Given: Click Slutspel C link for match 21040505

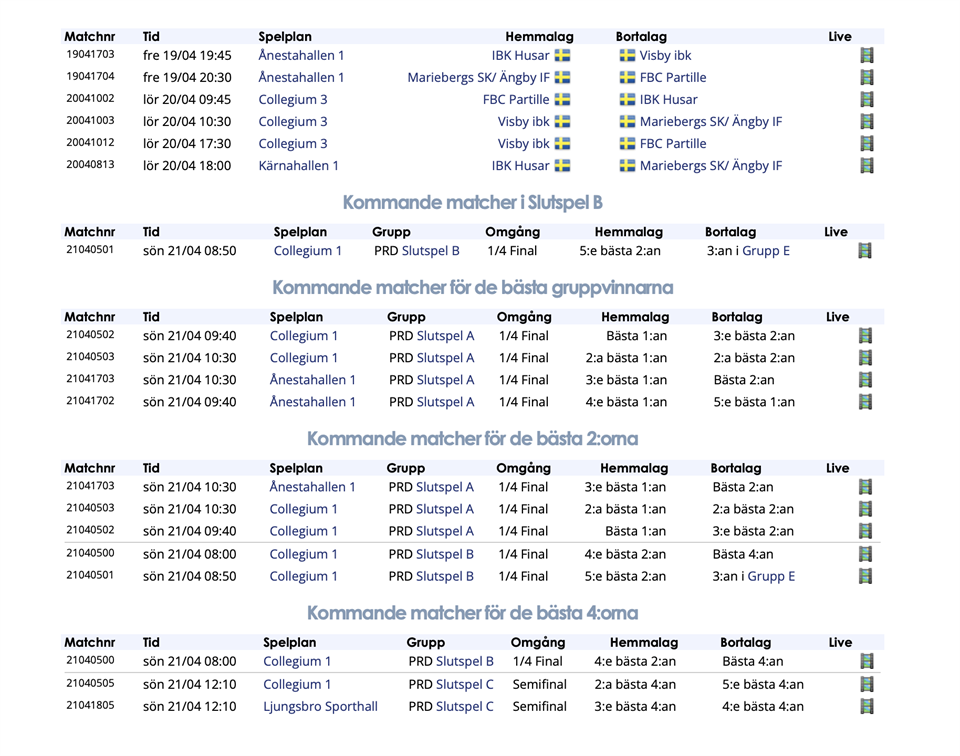Looking at the screenshot, I should (x=464, y=685).
